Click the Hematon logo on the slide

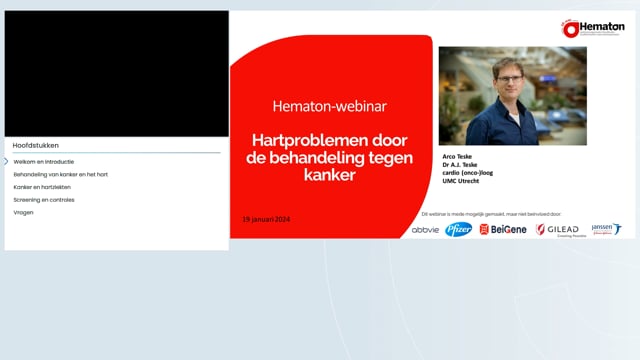point(593,28)
